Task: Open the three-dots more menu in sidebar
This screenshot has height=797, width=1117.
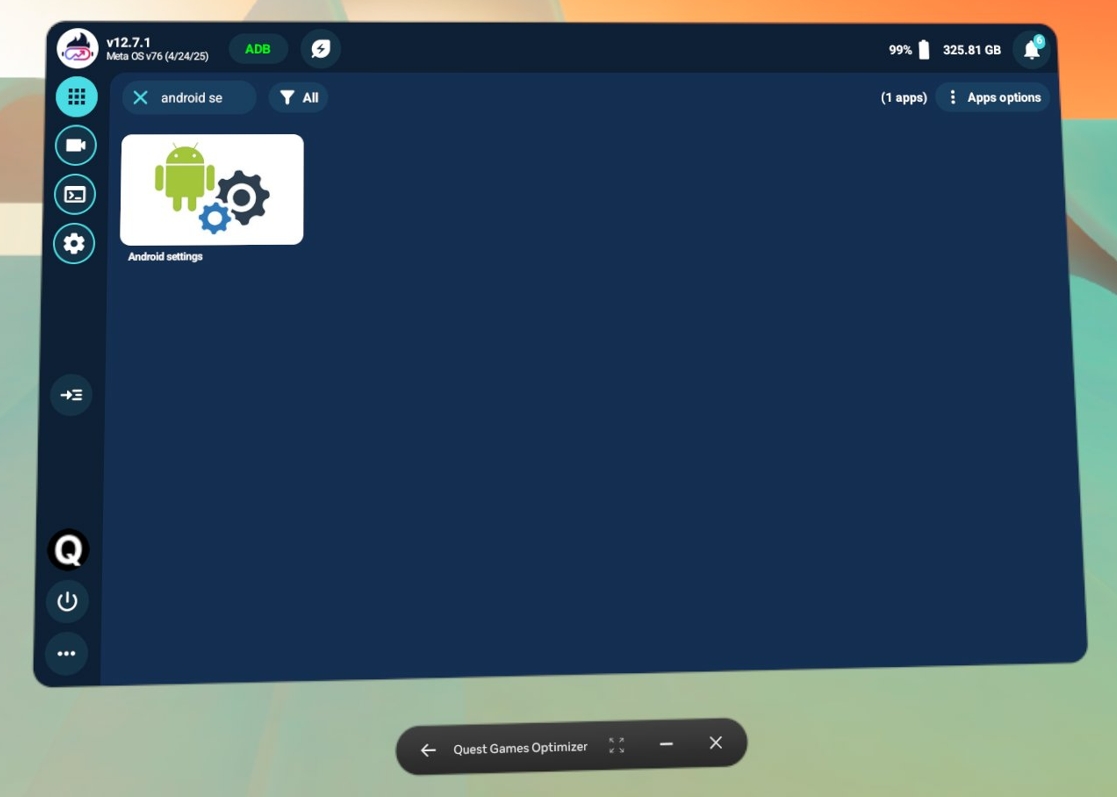Action: (x=66, y=653)
